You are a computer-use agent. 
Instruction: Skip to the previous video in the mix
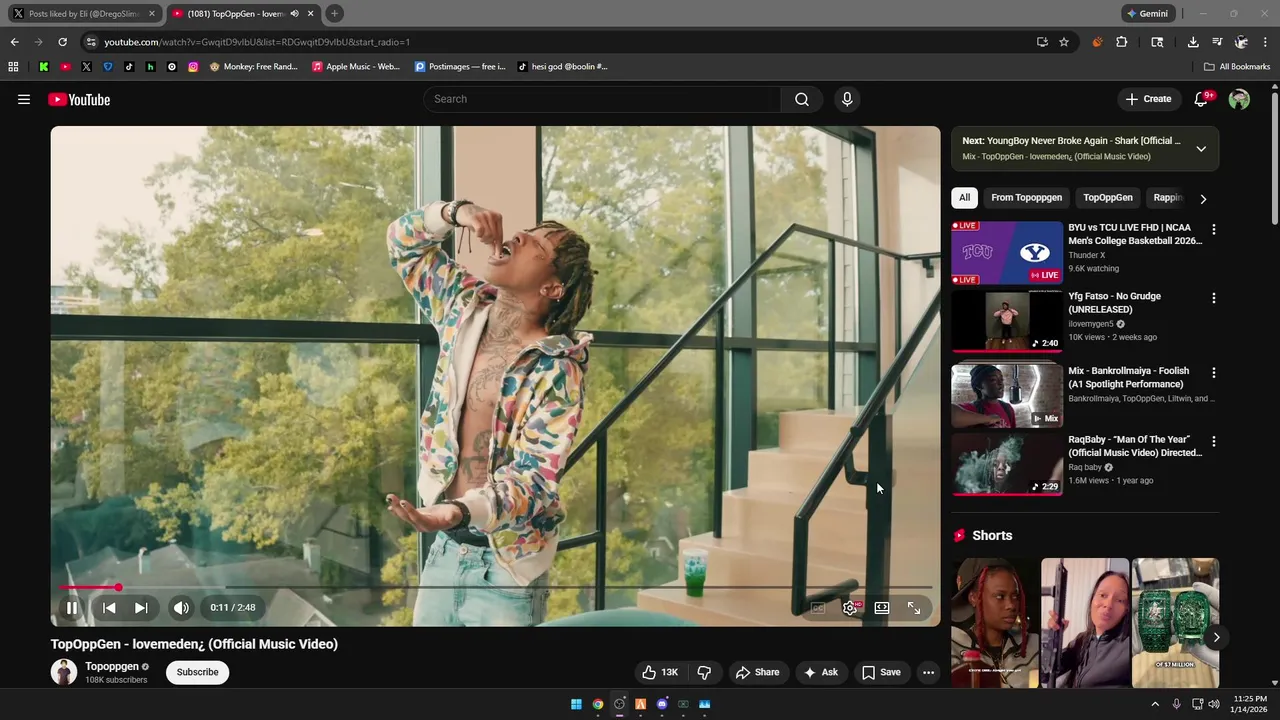click(x=109, y=608)
